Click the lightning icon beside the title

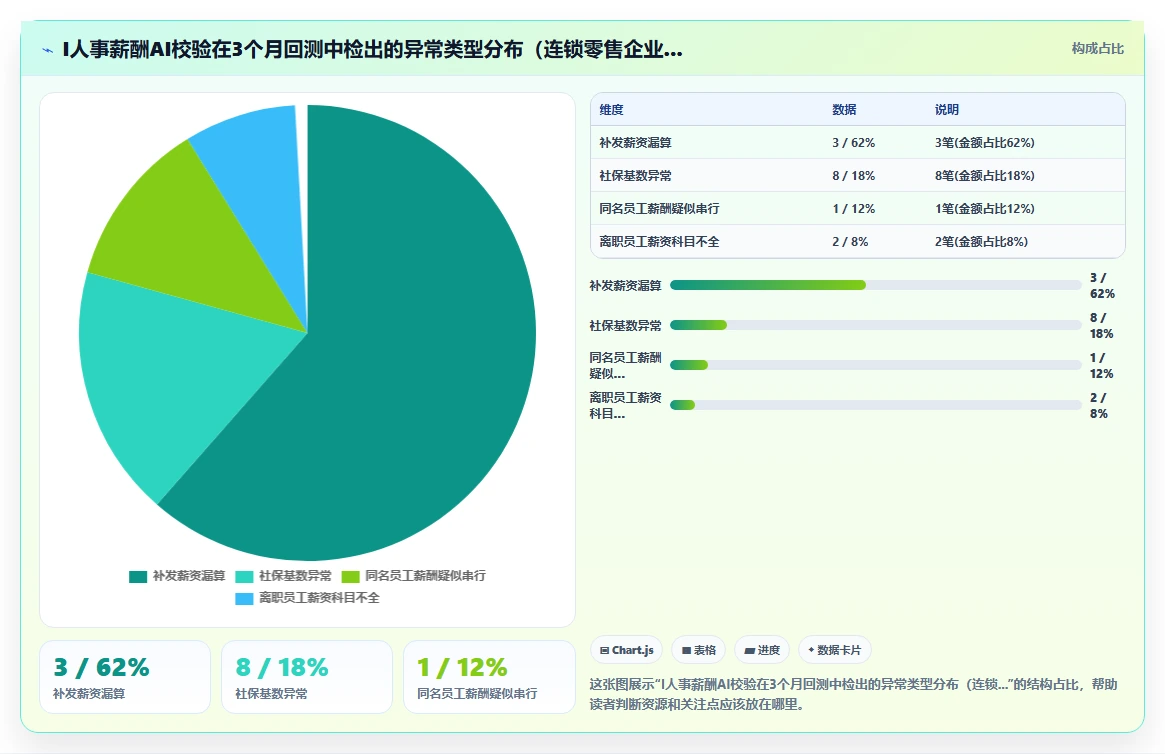pyautogui.click(x=48, y=51)
